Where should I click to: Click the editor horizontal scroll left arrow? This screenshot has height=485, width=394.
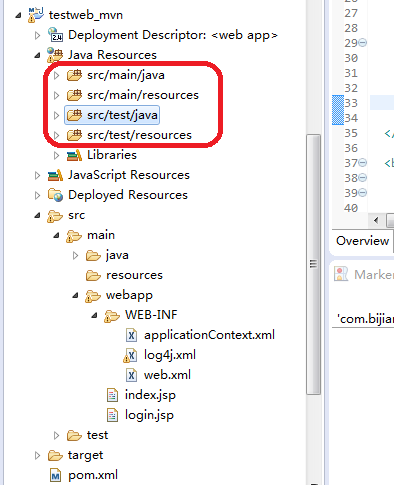[x=376, y=220]
